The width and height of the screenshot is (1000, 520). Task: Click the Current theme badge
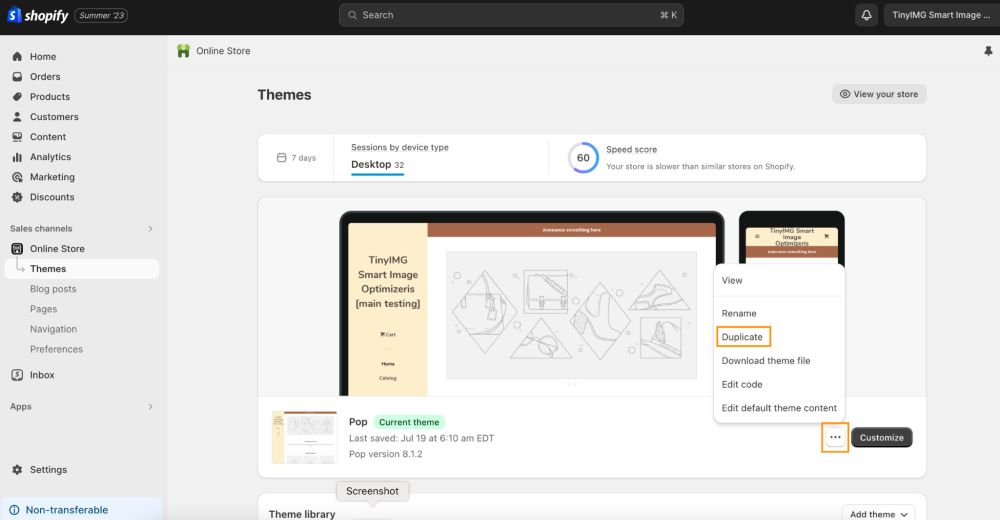pos(409,422)
